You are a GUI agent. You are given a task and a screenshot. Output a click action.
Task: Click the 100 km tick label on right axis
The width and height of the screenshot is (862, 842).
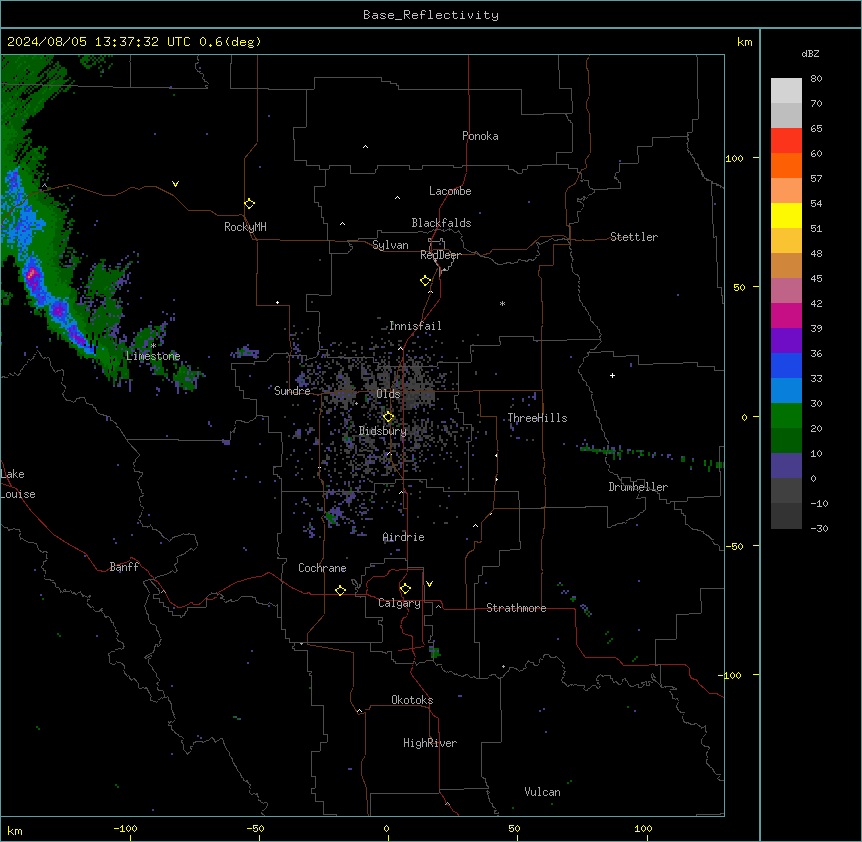click(x=734, y=158)
